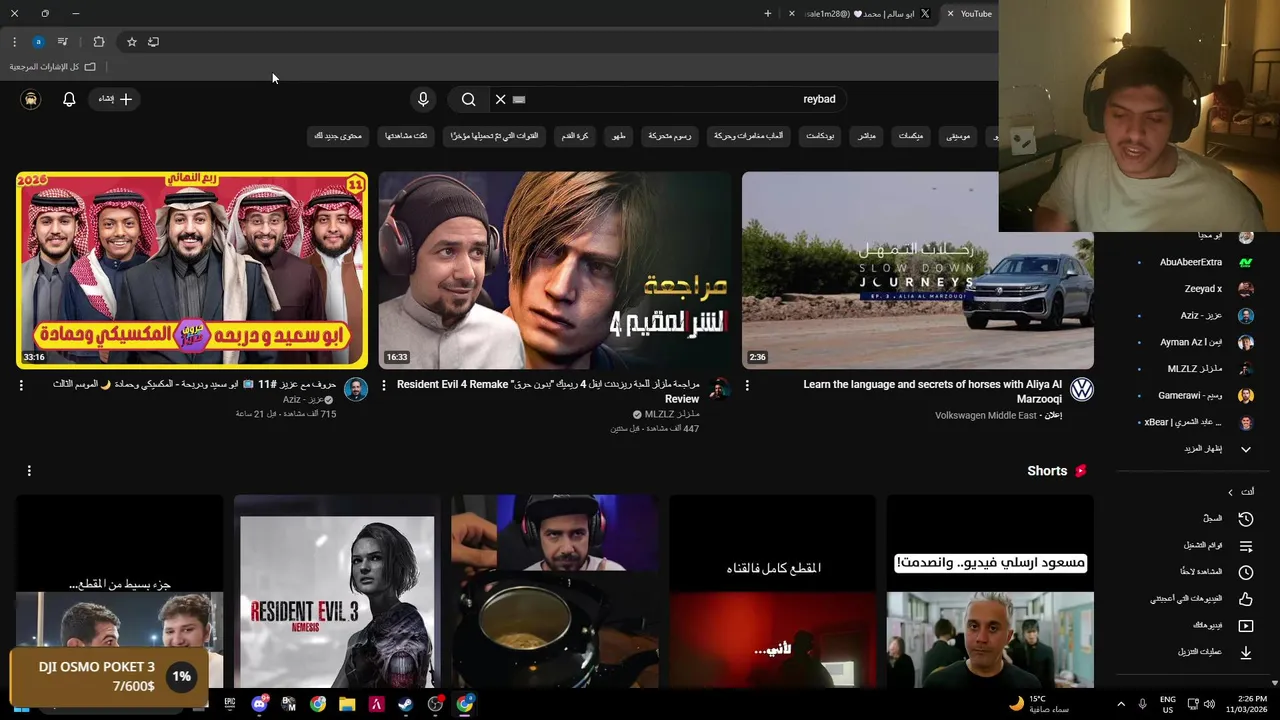Open xBear subscription channel
Image resolution: width=1280 pixels, height=720 pixels.
click(x=1194, y=422)
